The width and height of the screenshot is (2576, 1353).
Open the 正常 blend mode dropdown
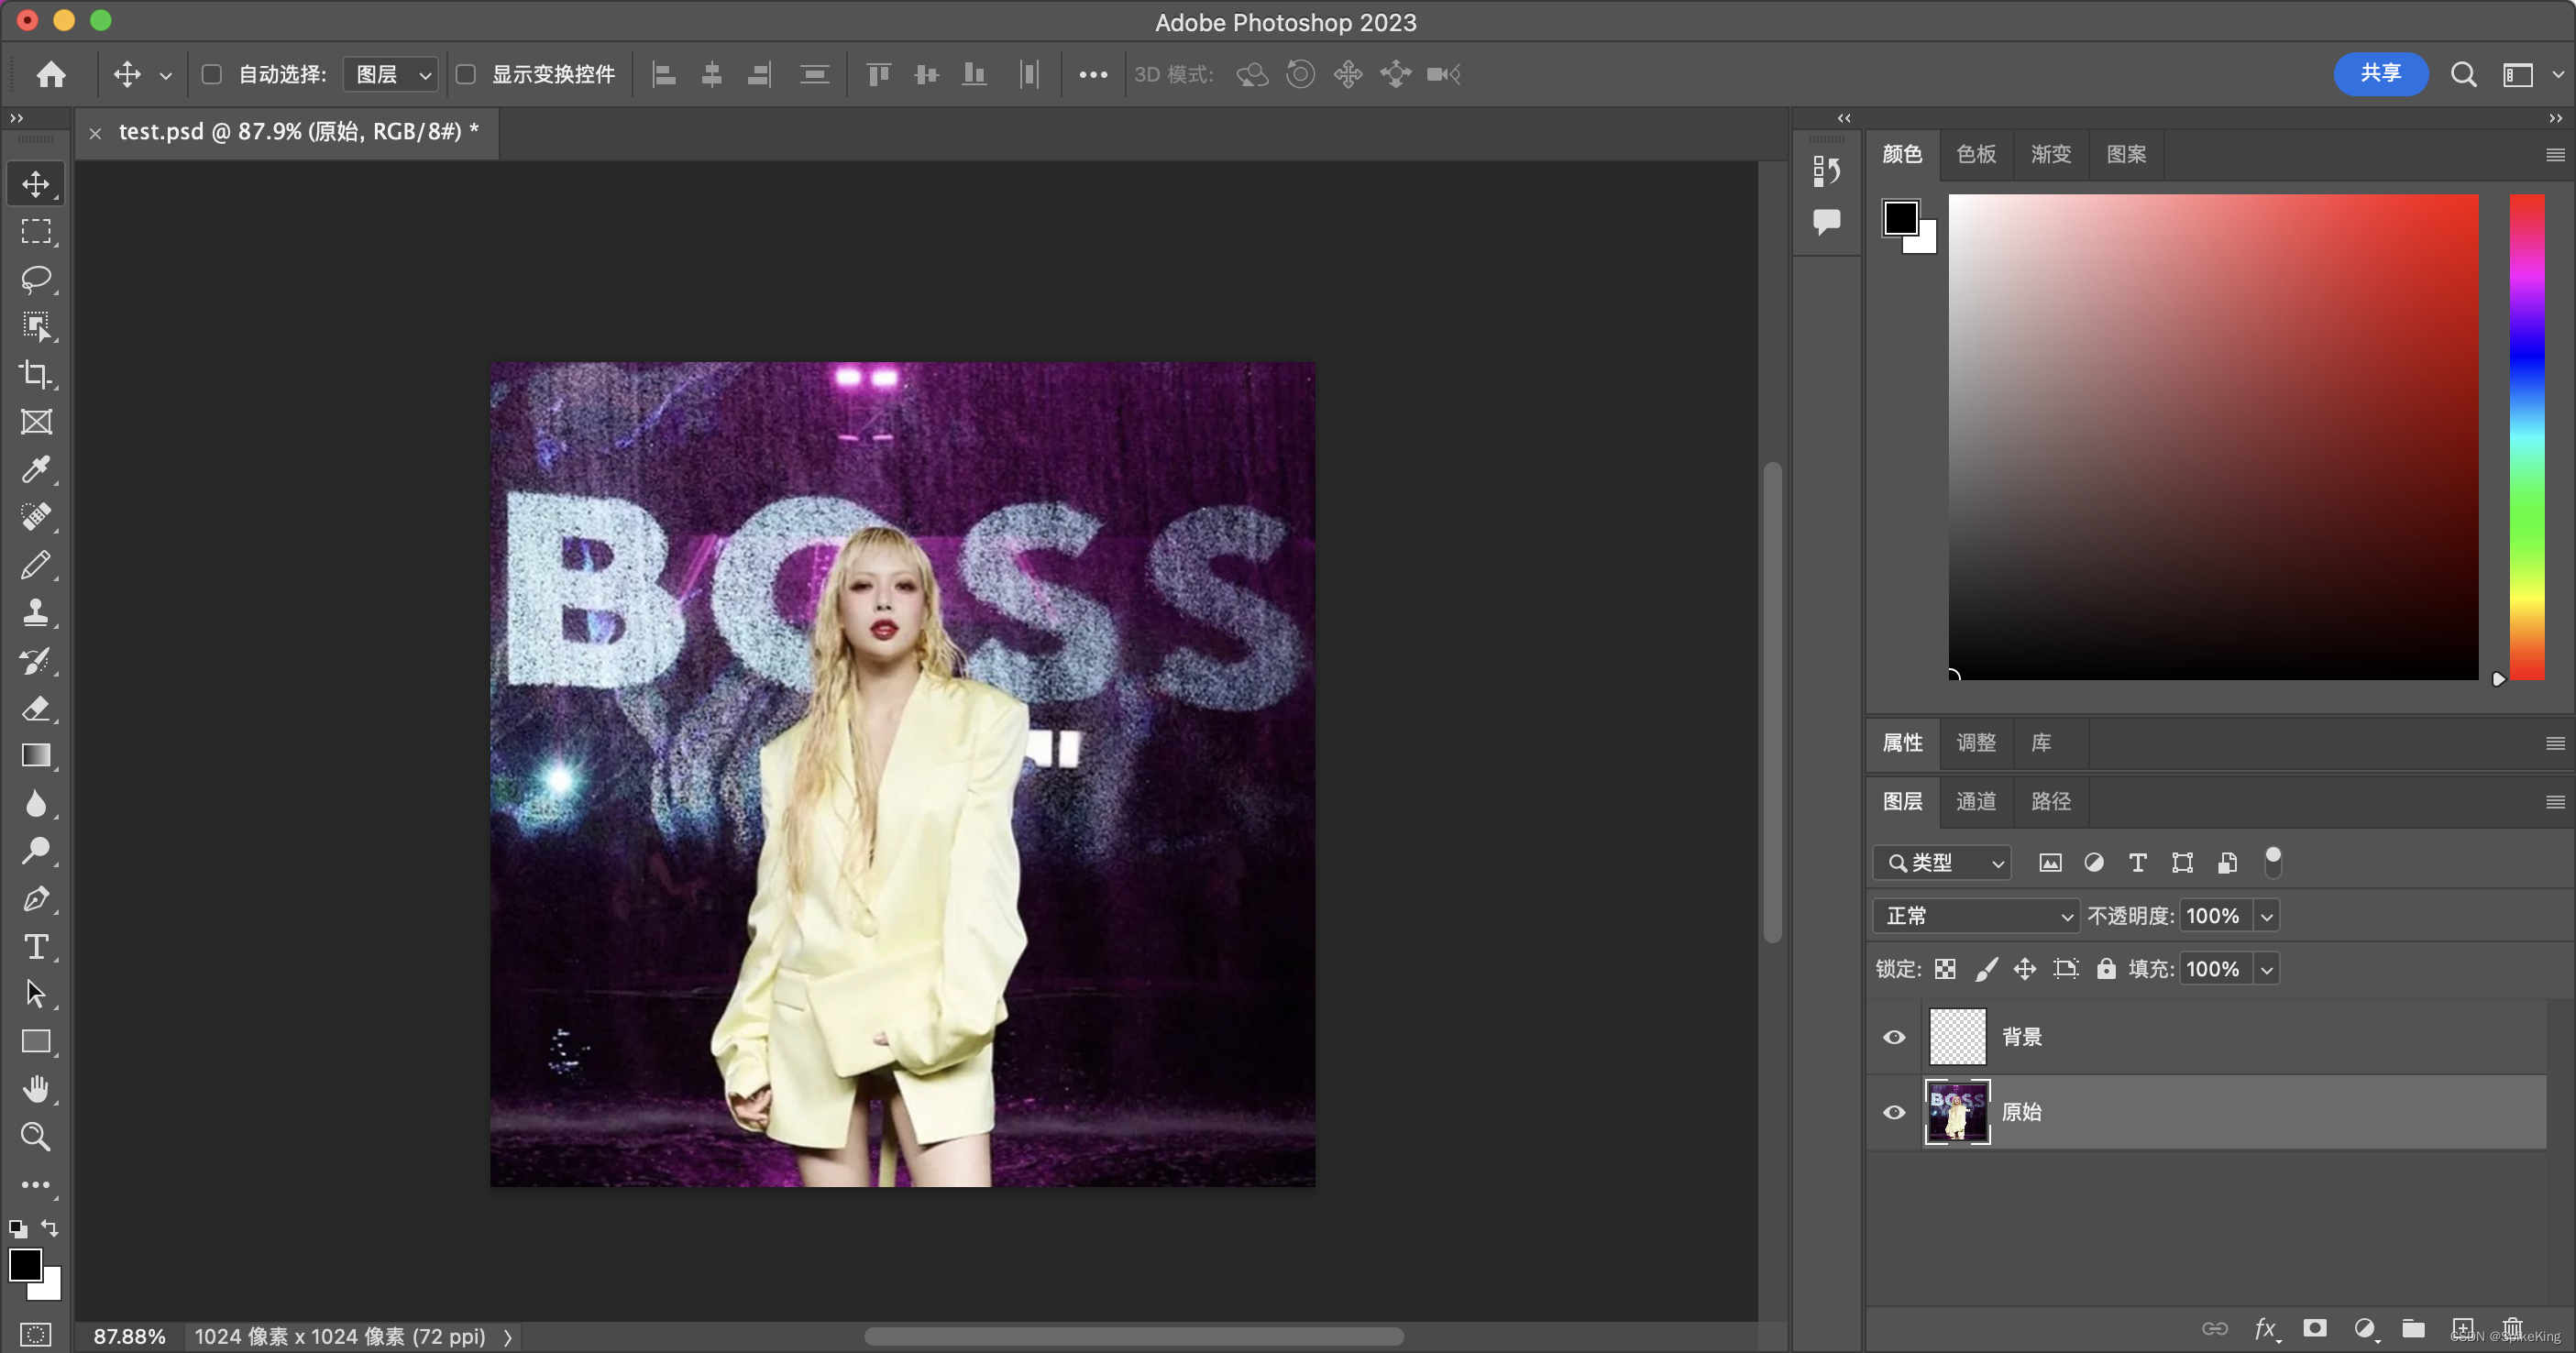[1976, 916]
